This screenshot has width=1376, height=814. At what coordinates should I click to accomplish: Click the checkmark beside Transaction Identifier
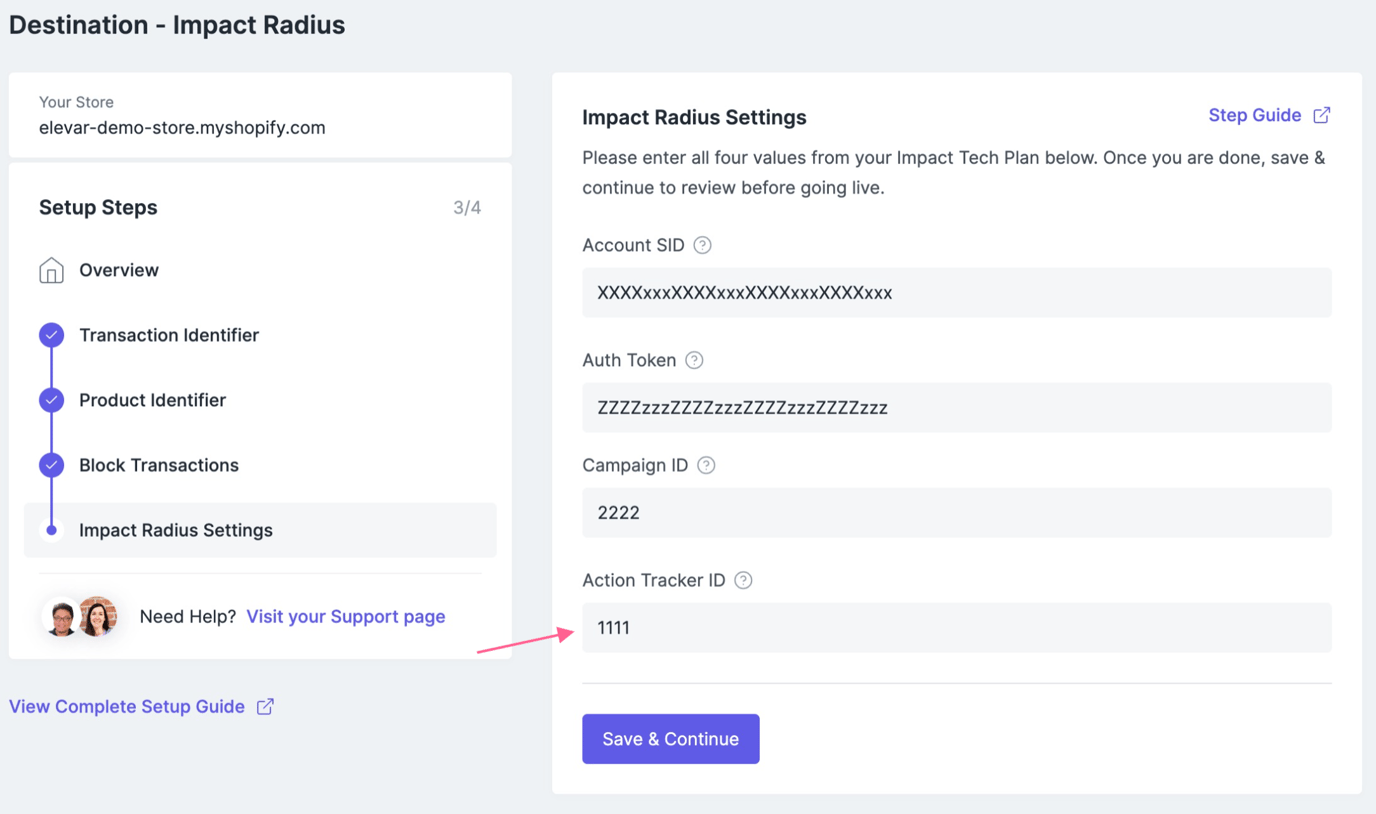[51, 335]
